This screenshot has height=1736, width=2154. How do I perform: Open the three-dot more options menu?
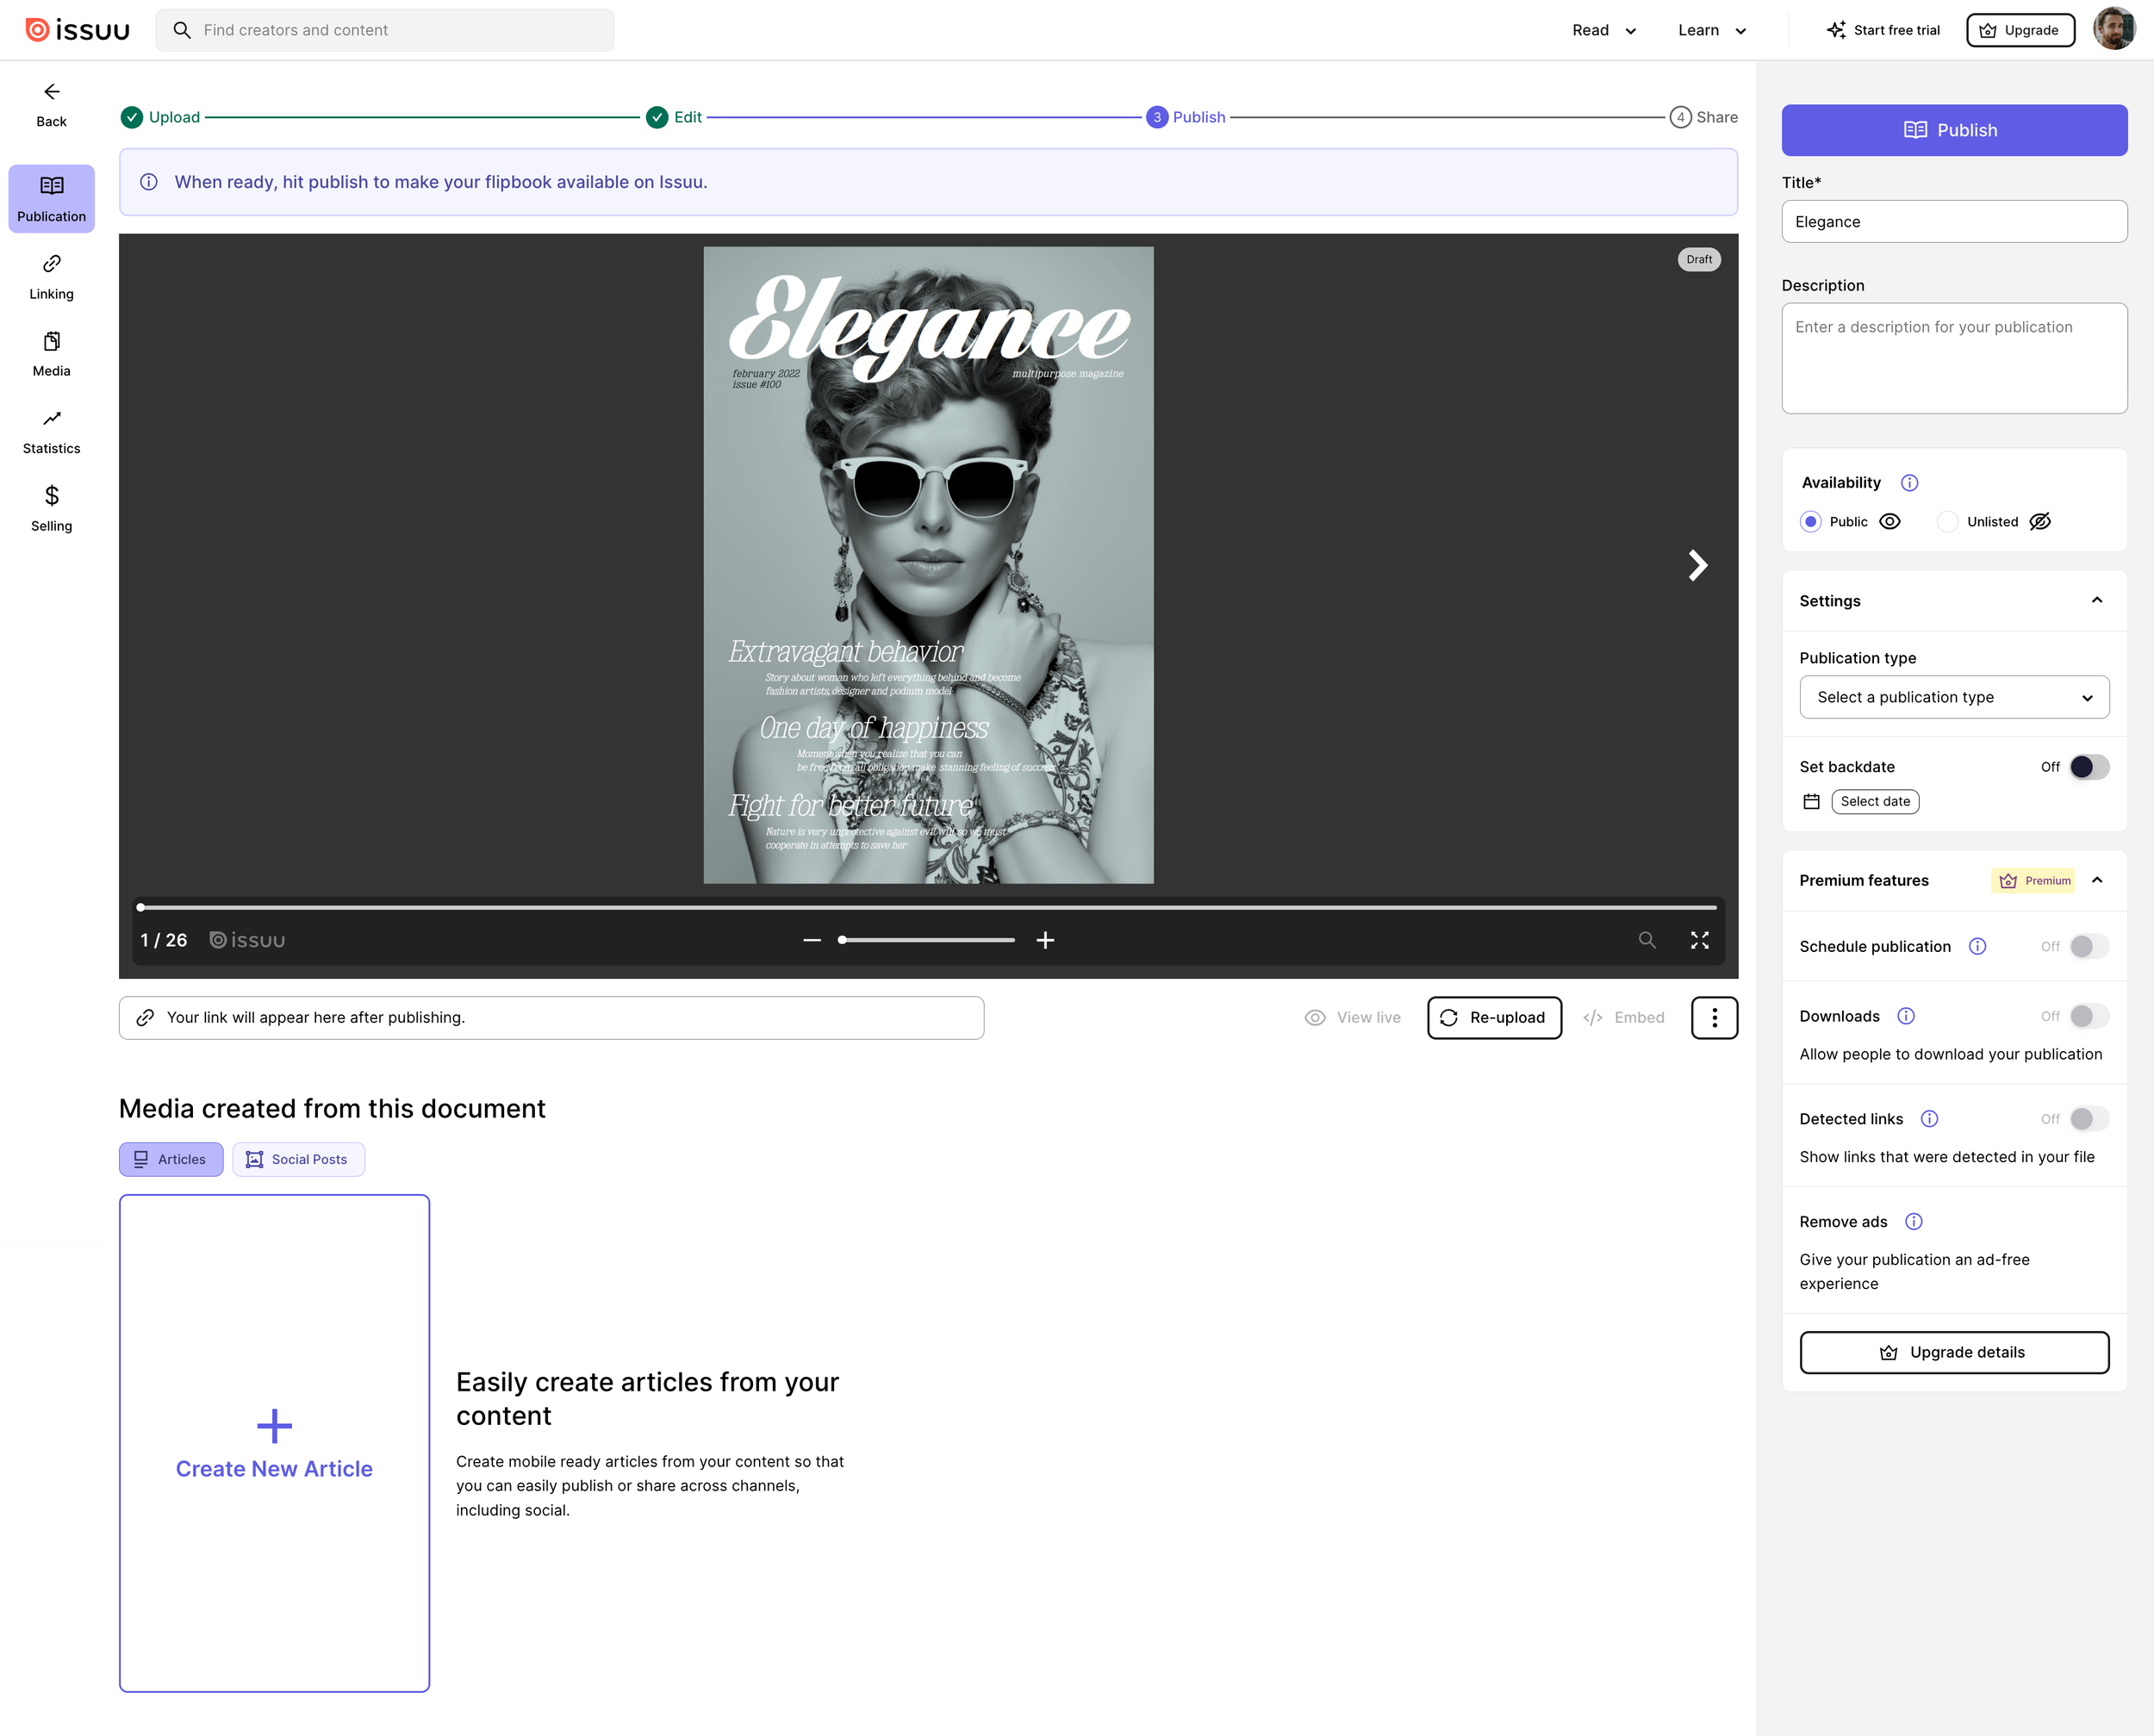click(1714, 1017)
